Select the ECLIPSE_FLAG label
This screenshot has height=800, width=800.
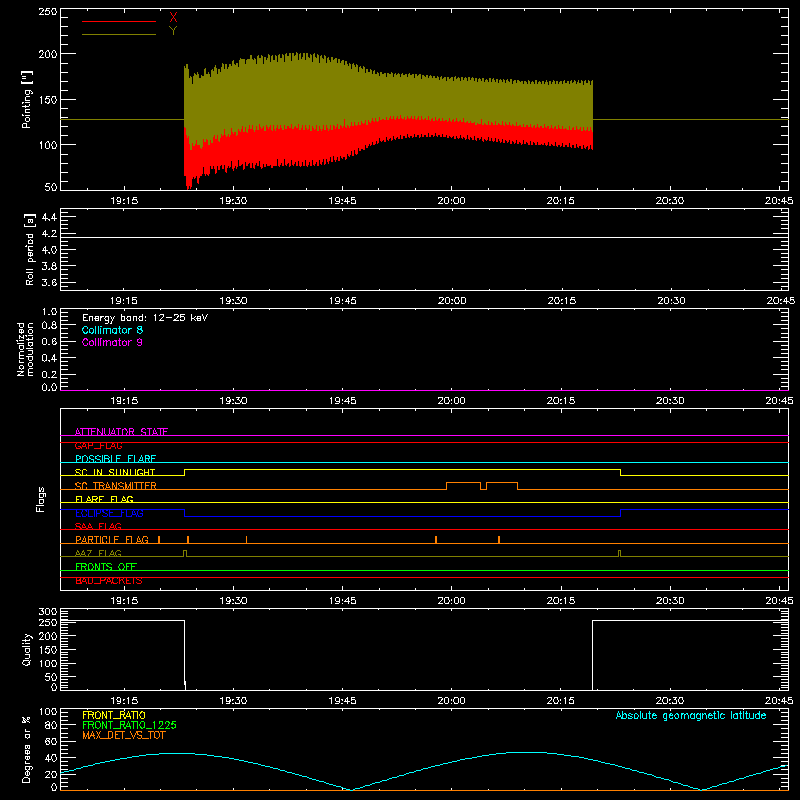pos(109,513)
